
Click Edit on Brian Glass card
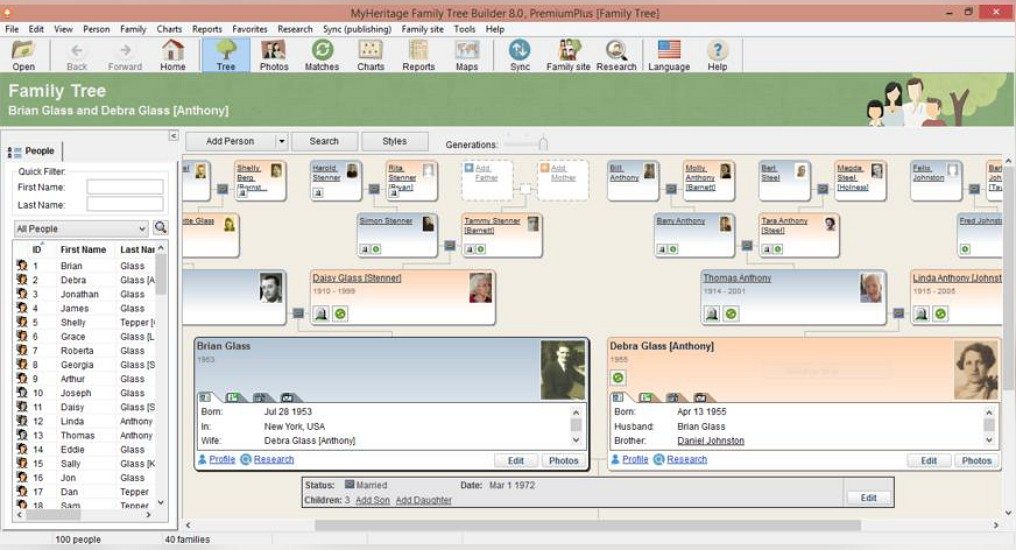(516, 461)
